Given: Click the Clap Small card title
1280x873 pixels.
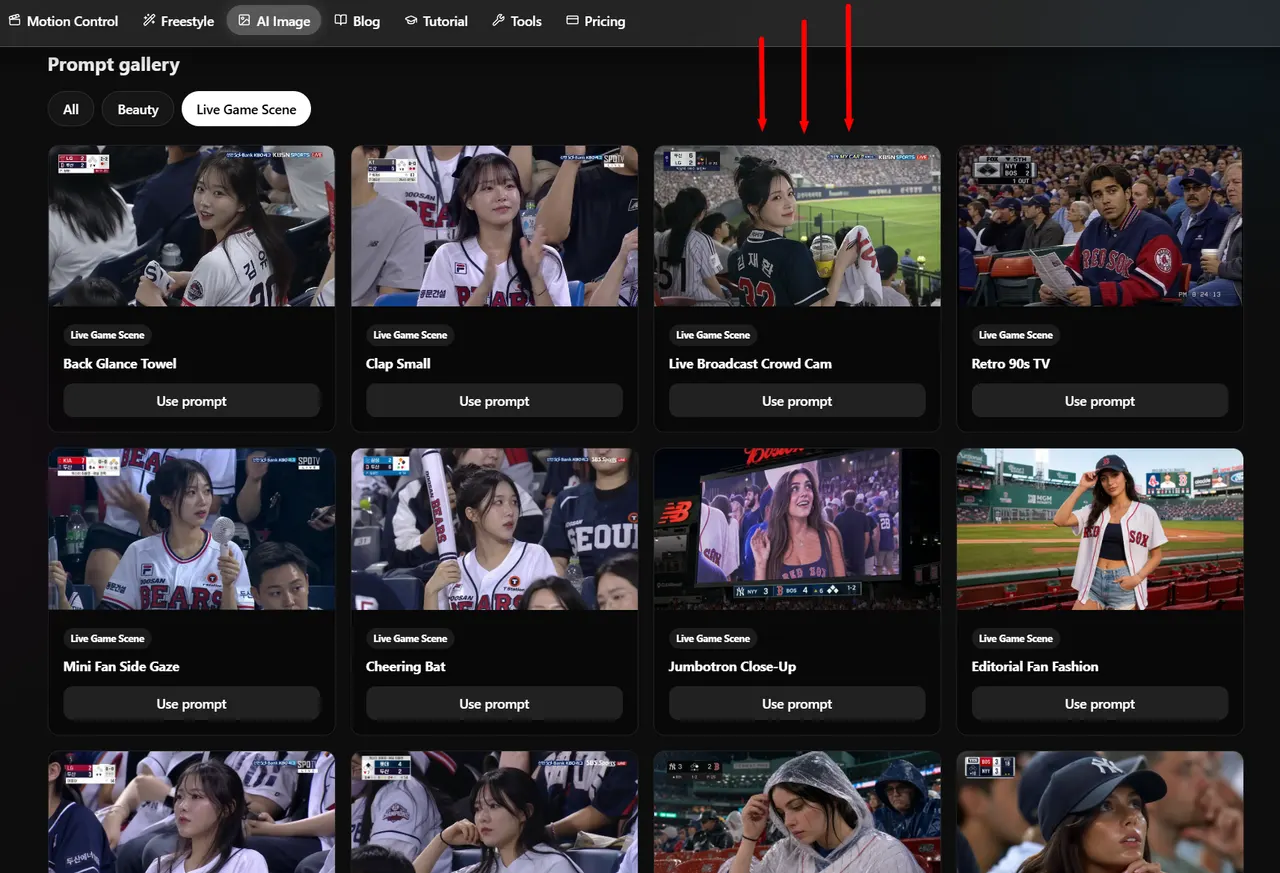Looking at the screenshot, I should (x=398, y=364).
